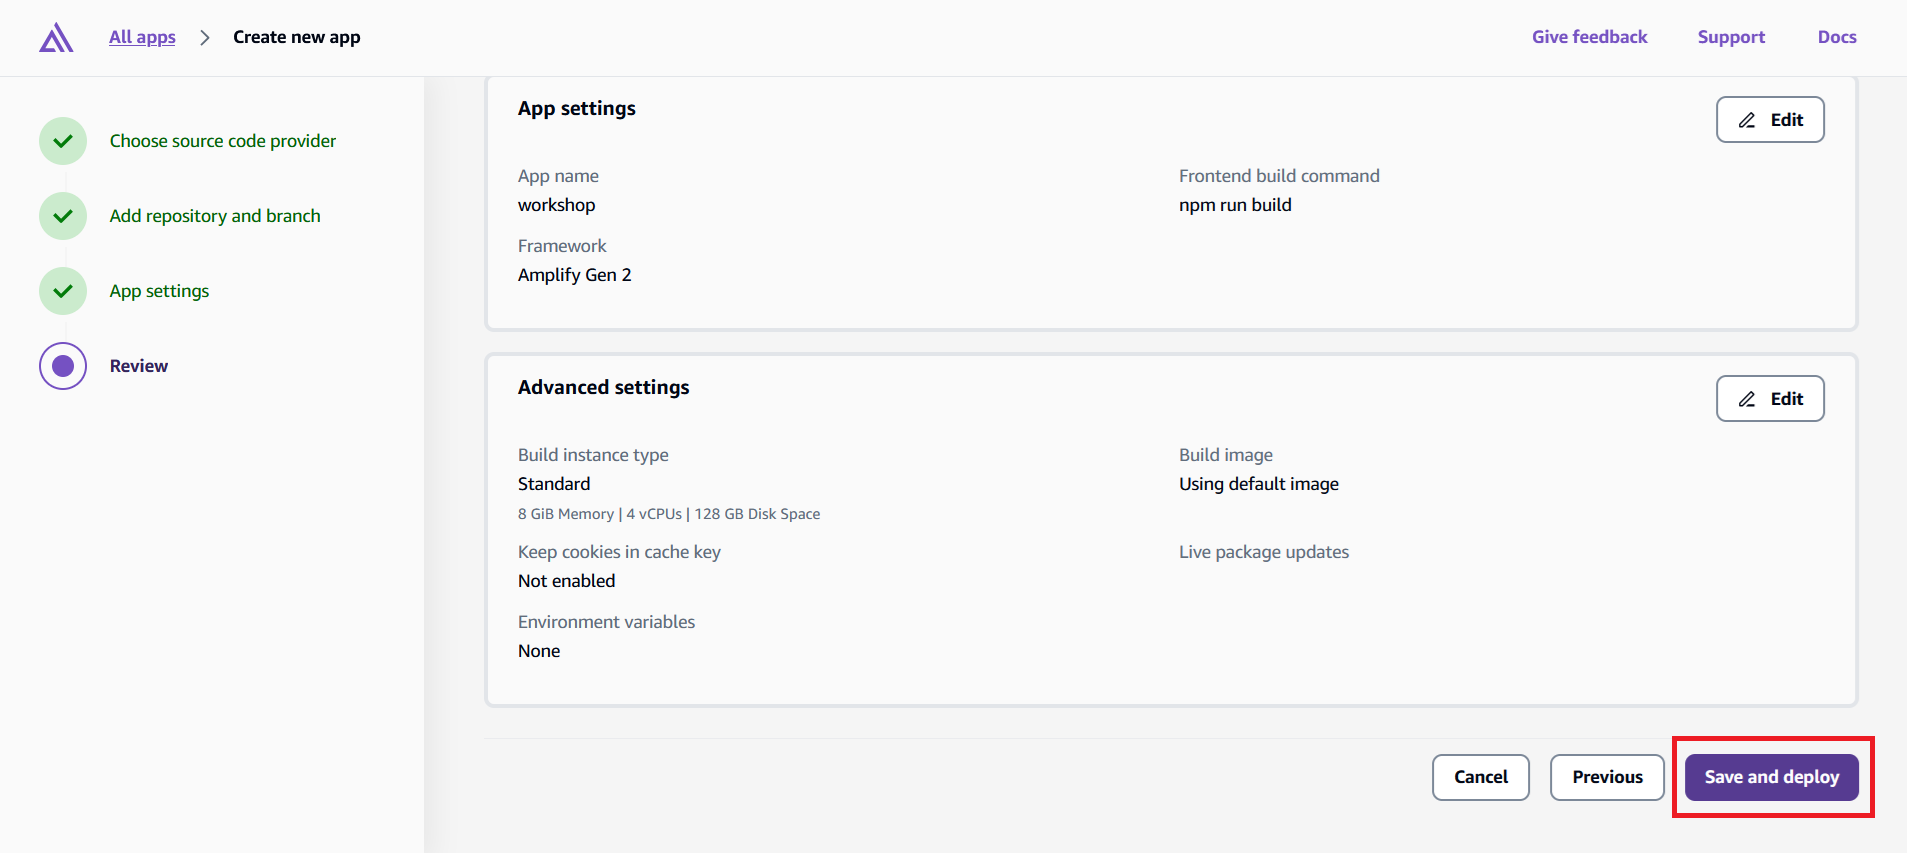Click Cancel button
Viewport: 1907px width, 853px height.
(x=1481, y=777)
